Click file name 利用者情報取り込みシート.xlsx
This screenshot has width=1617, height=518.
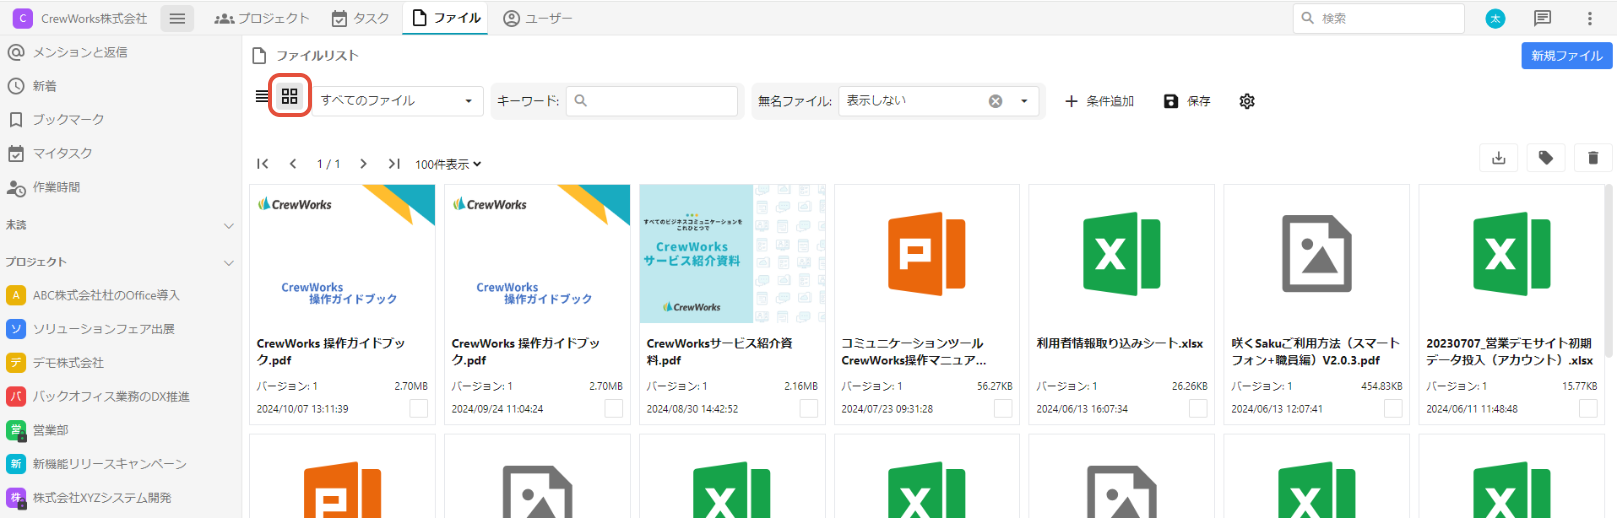coord(1120,343)
